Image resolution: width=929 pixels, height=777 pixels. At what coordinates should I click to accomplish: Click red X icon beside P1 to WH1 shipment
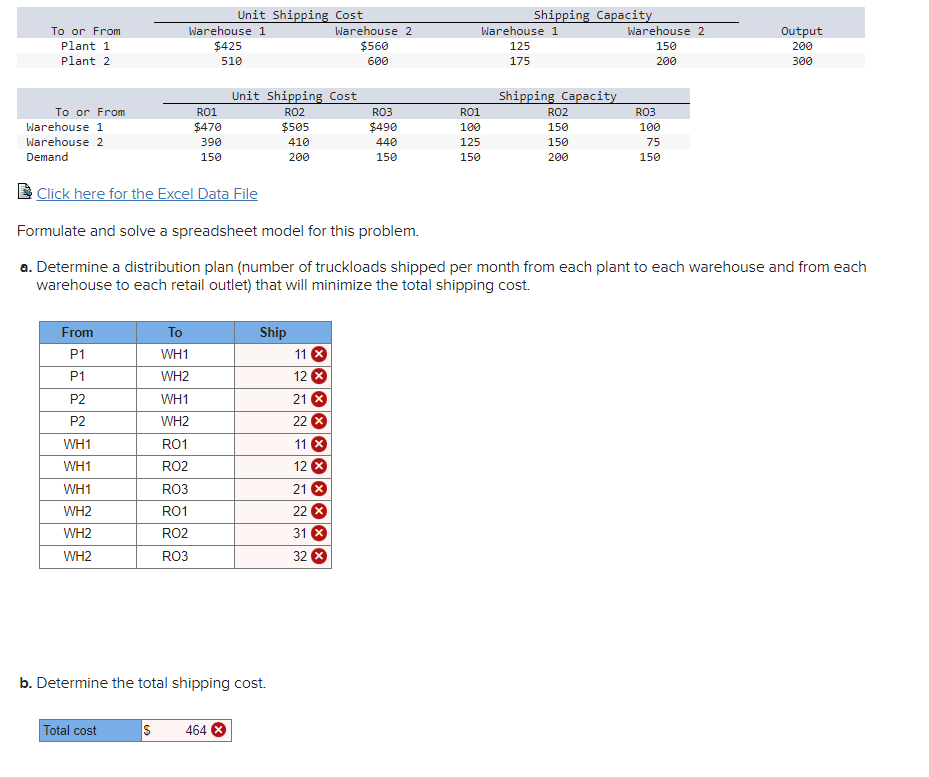(318, 354)
